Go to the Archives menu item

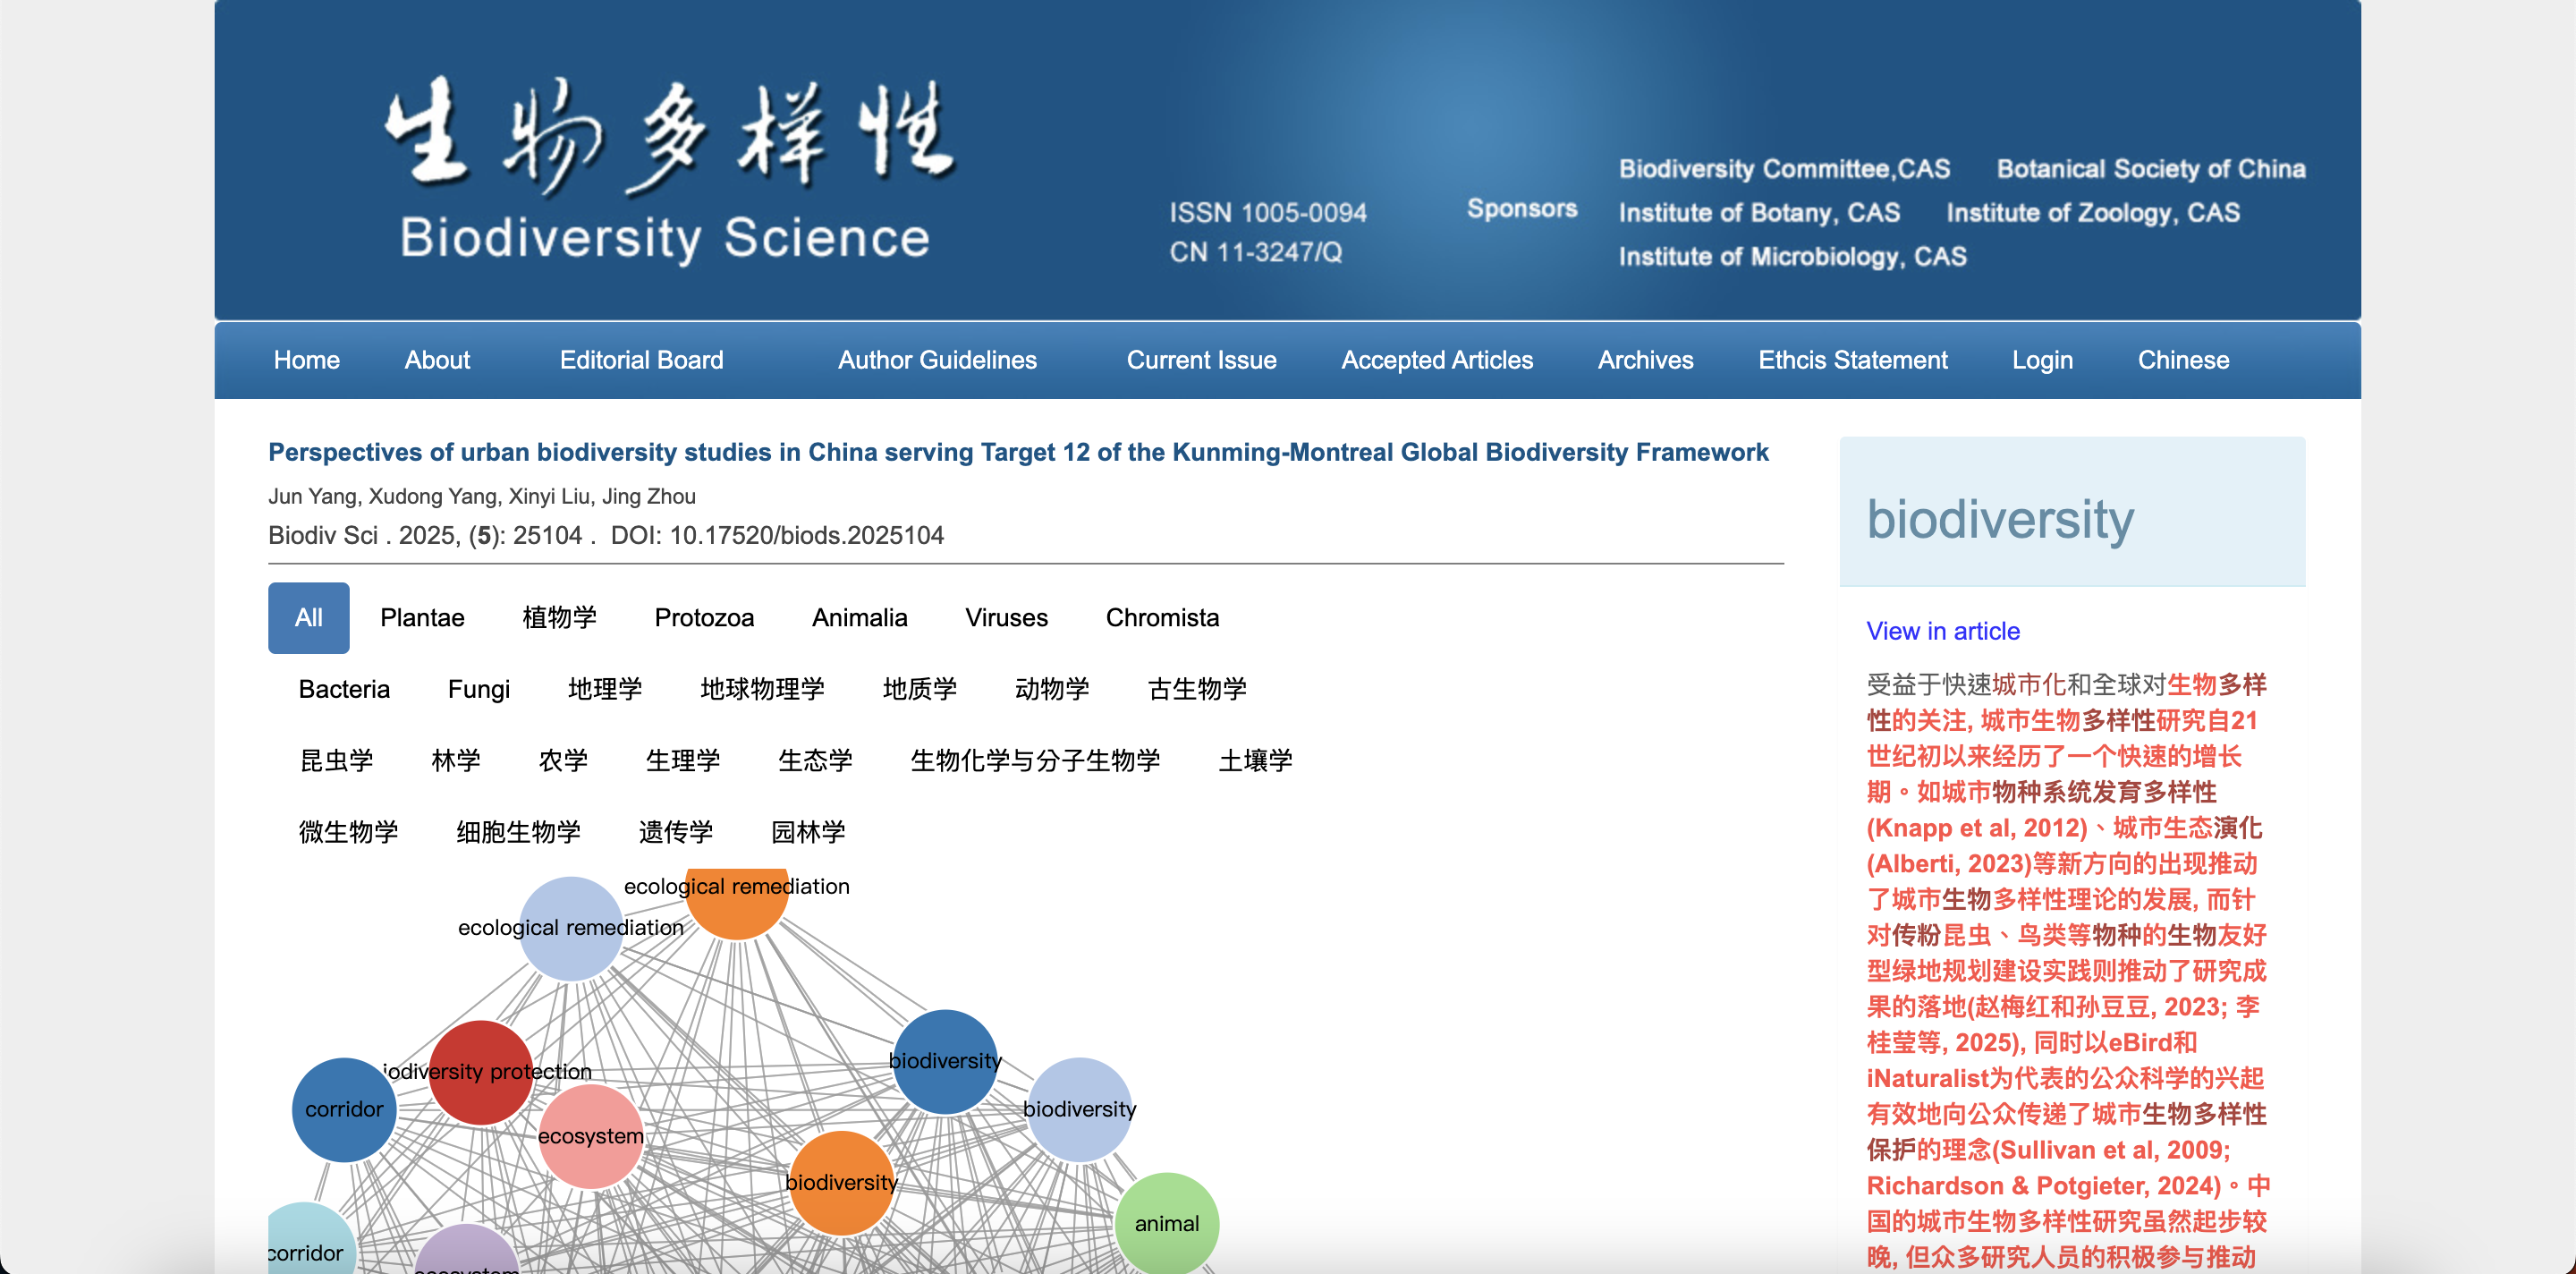click(x=1645, y=360)
